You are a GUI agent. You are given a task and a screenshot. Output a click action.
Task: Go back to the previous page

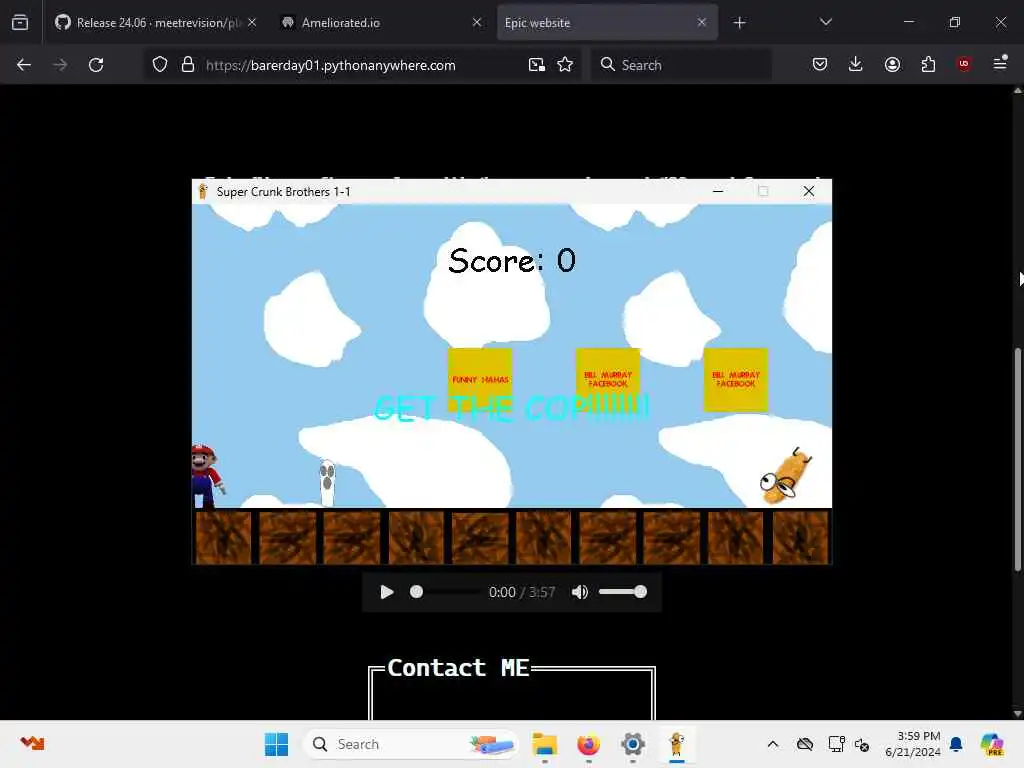point(24,65)
